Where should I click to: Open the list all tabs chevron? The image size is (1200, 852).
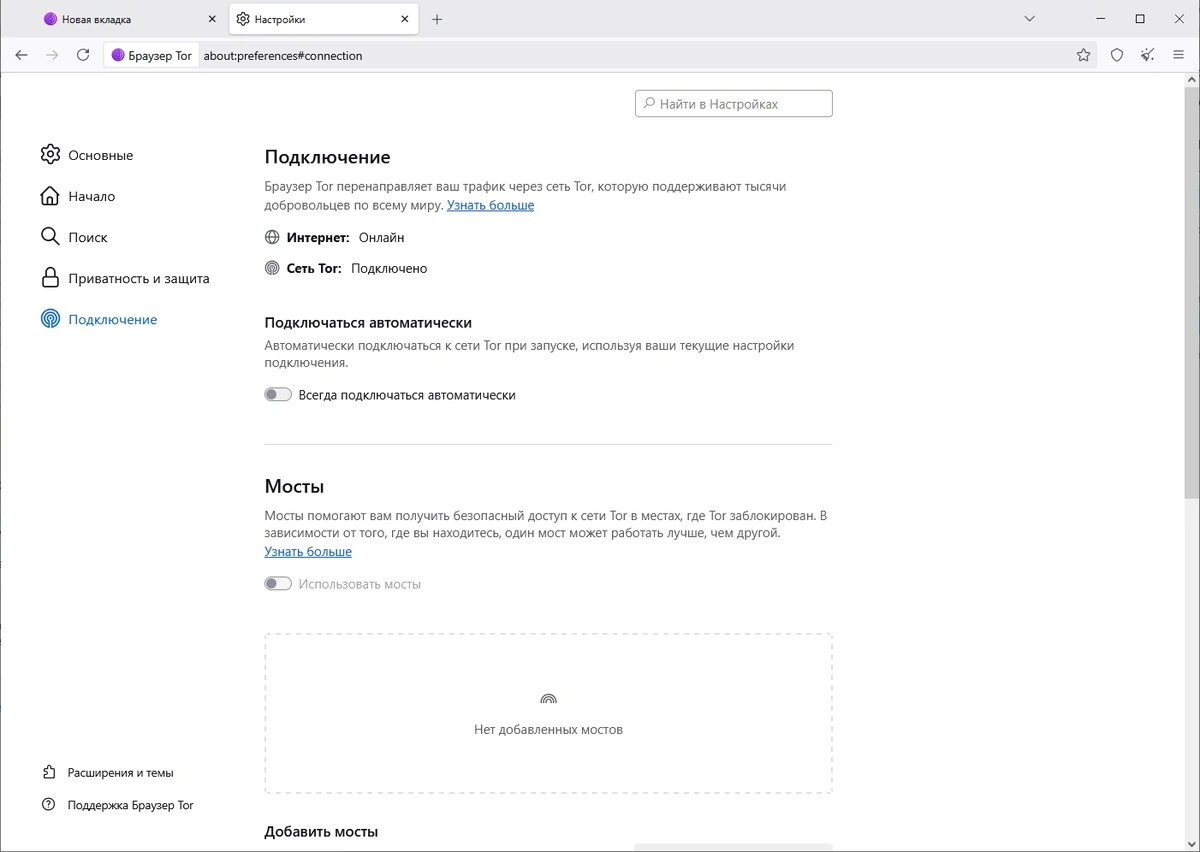tap(1030, 19)
